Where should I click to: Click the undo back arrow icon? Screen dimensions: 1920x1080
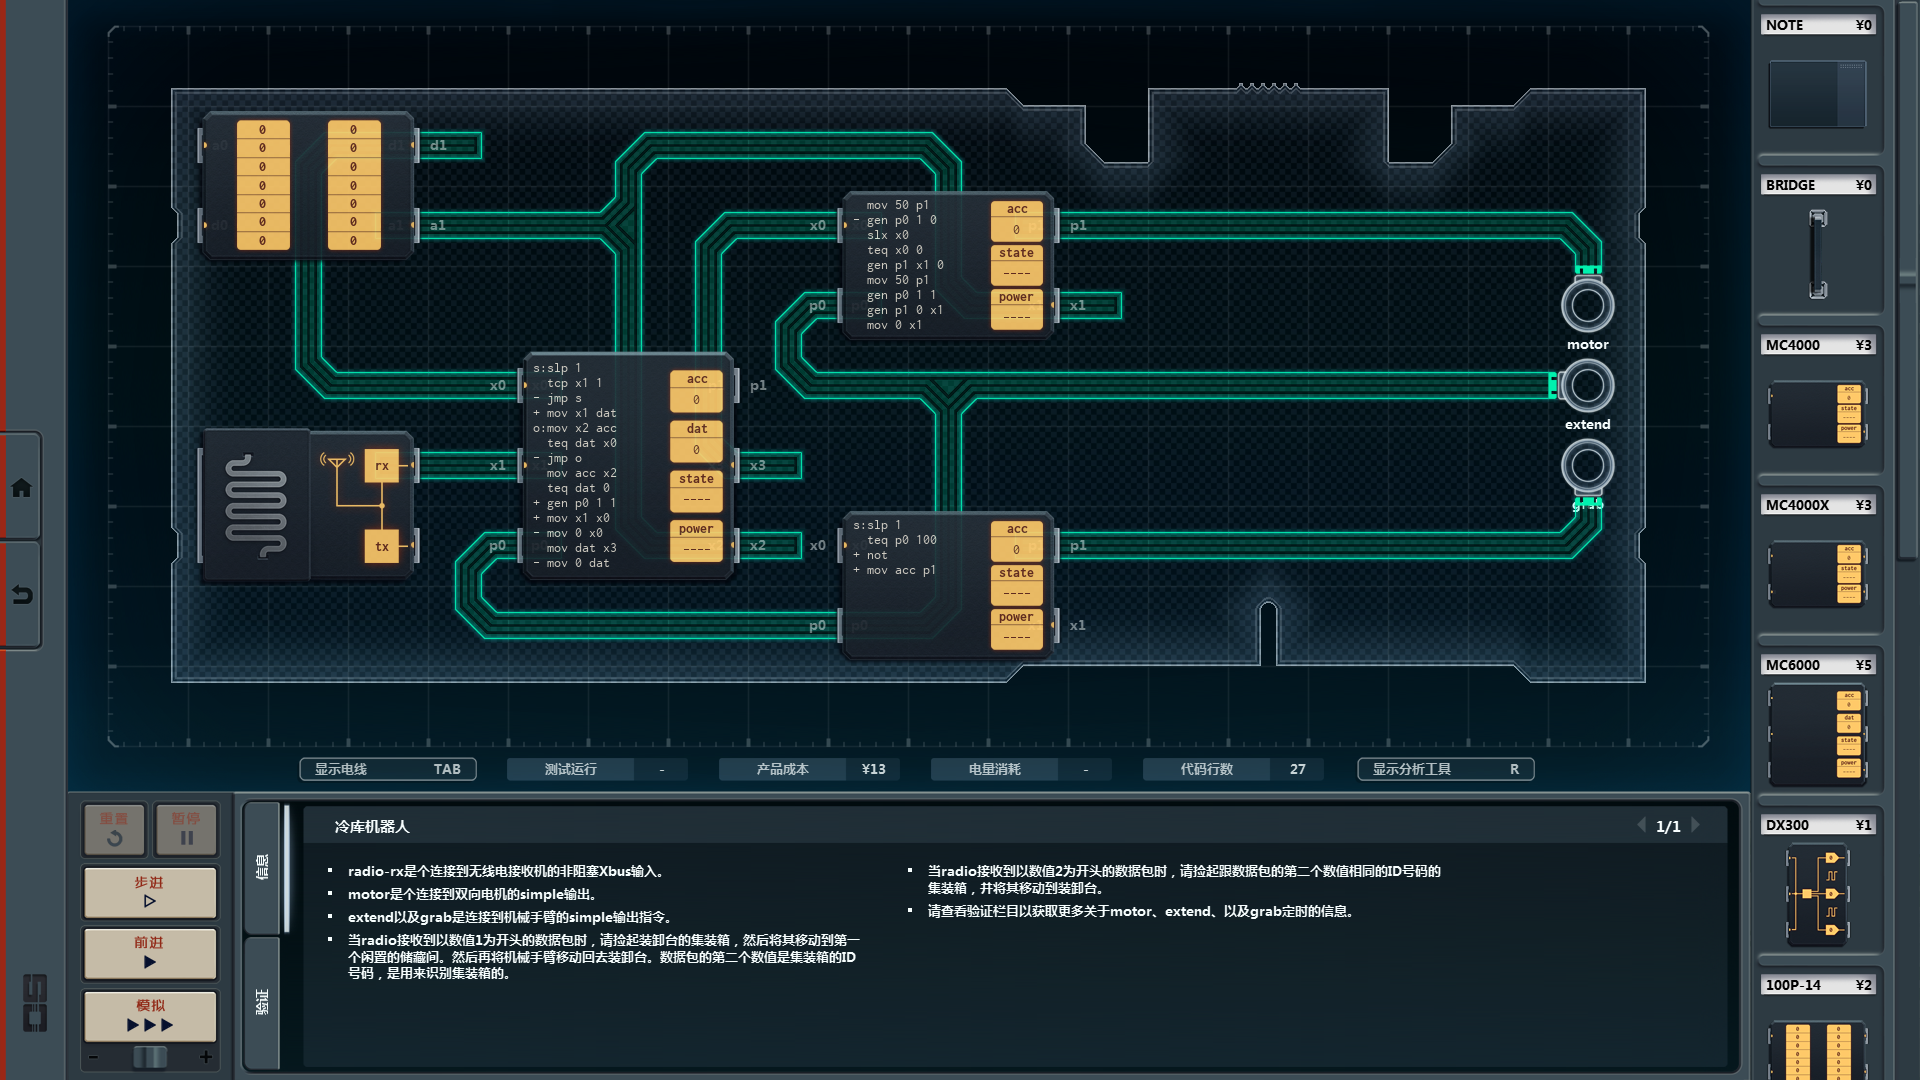pyautogui.click(x=21, y=595)
